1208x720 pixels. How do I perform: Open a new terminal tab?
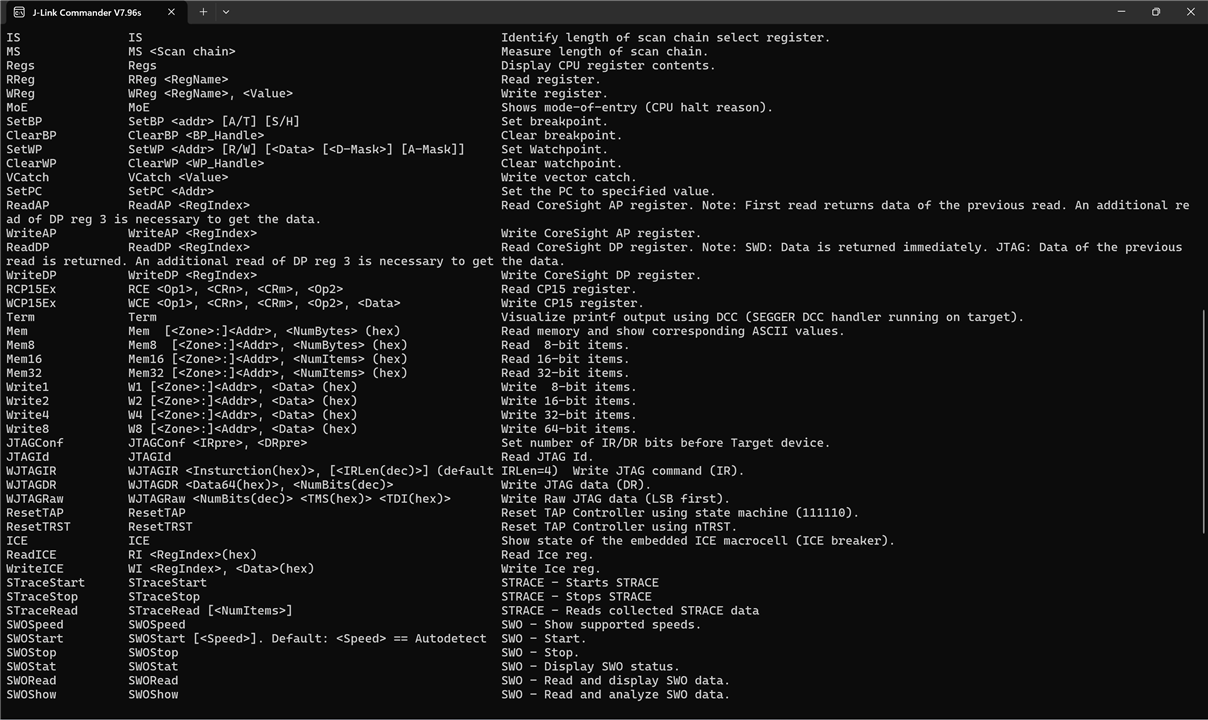pos(203,12)
